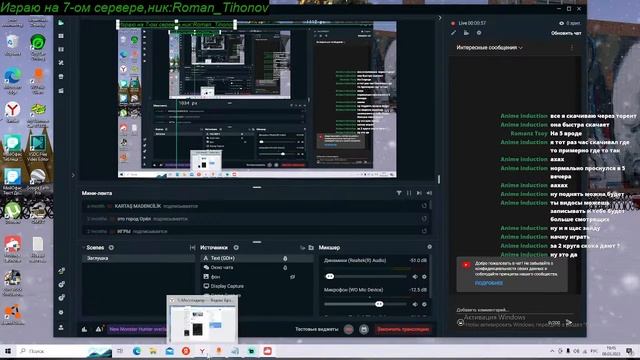Open the highlighter icon in Streamlabs sidebar
The height and width of the screenshot is (360, 640).
pyautogui.click(x=61, y=91)
